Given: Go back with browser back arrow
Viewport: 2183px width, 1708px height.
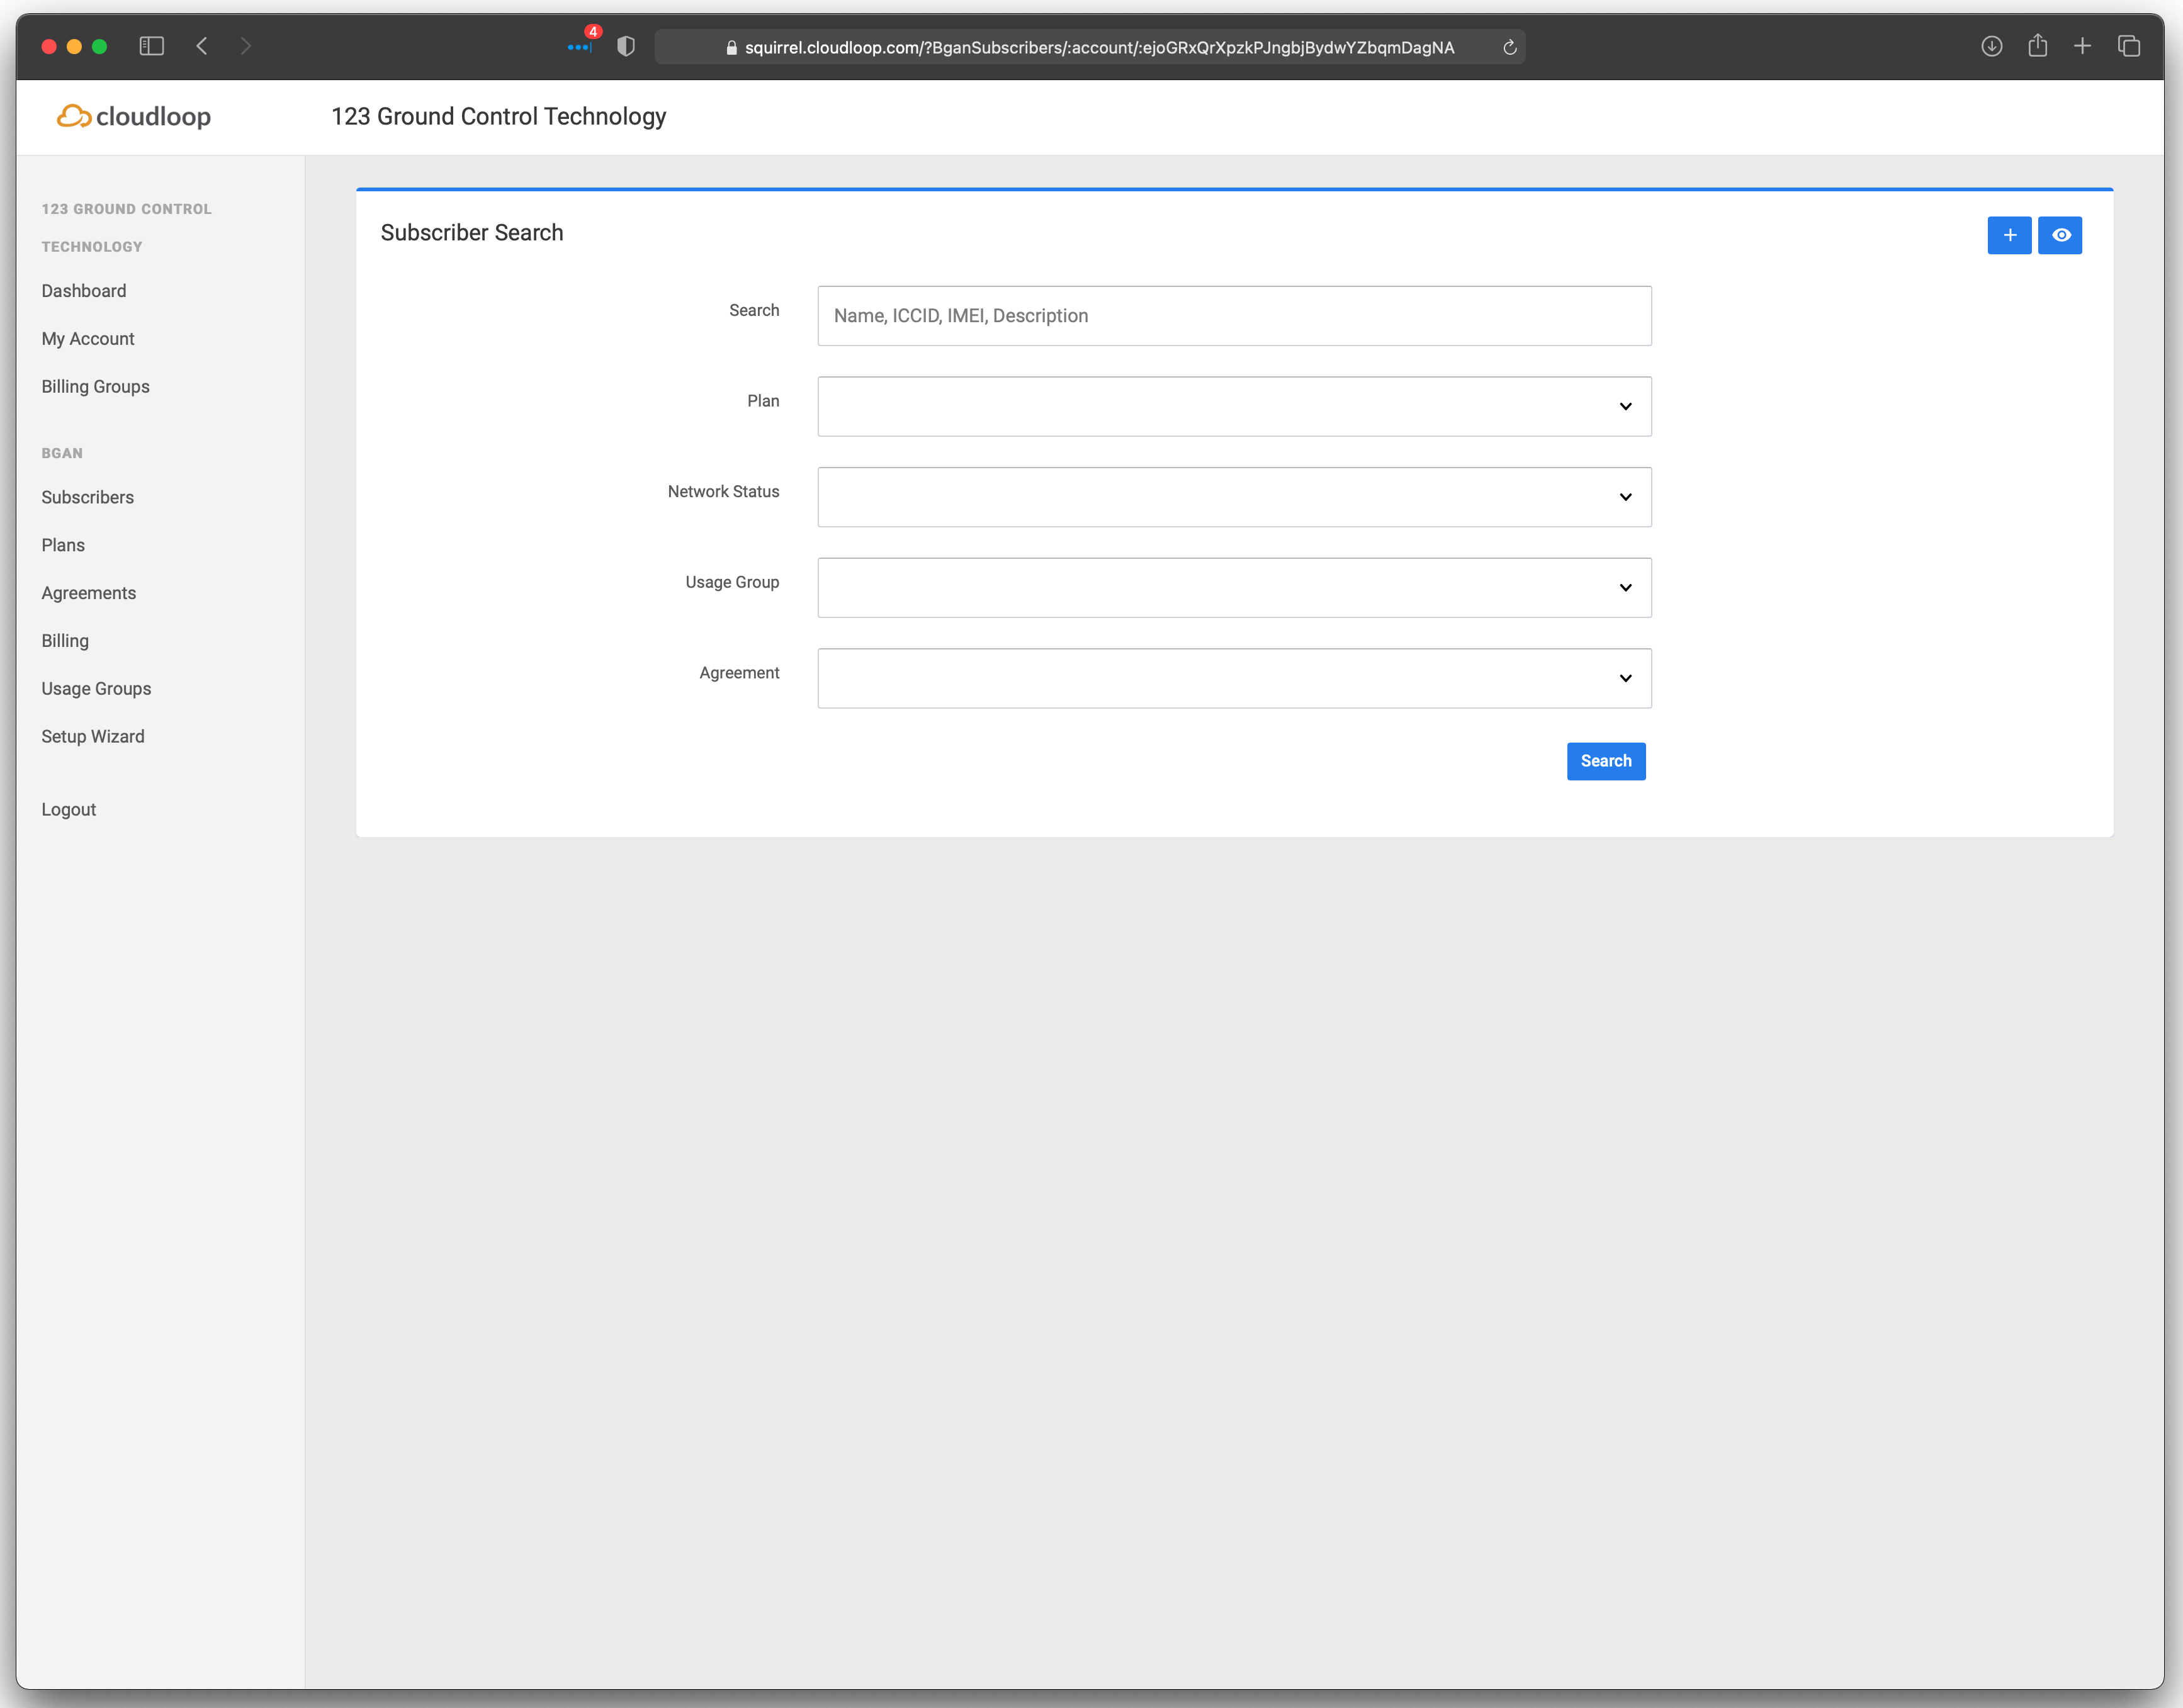Looking at the screenshot, I should pos(202,46).
